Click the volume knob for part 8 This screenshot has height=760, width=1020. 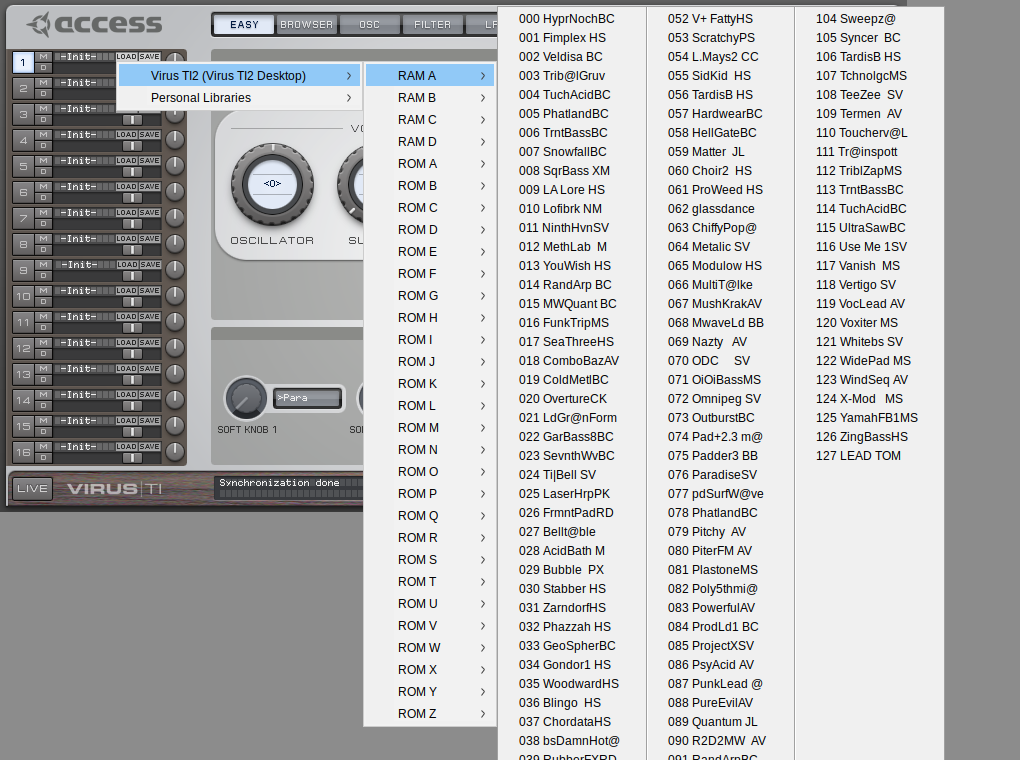point(174,243)
